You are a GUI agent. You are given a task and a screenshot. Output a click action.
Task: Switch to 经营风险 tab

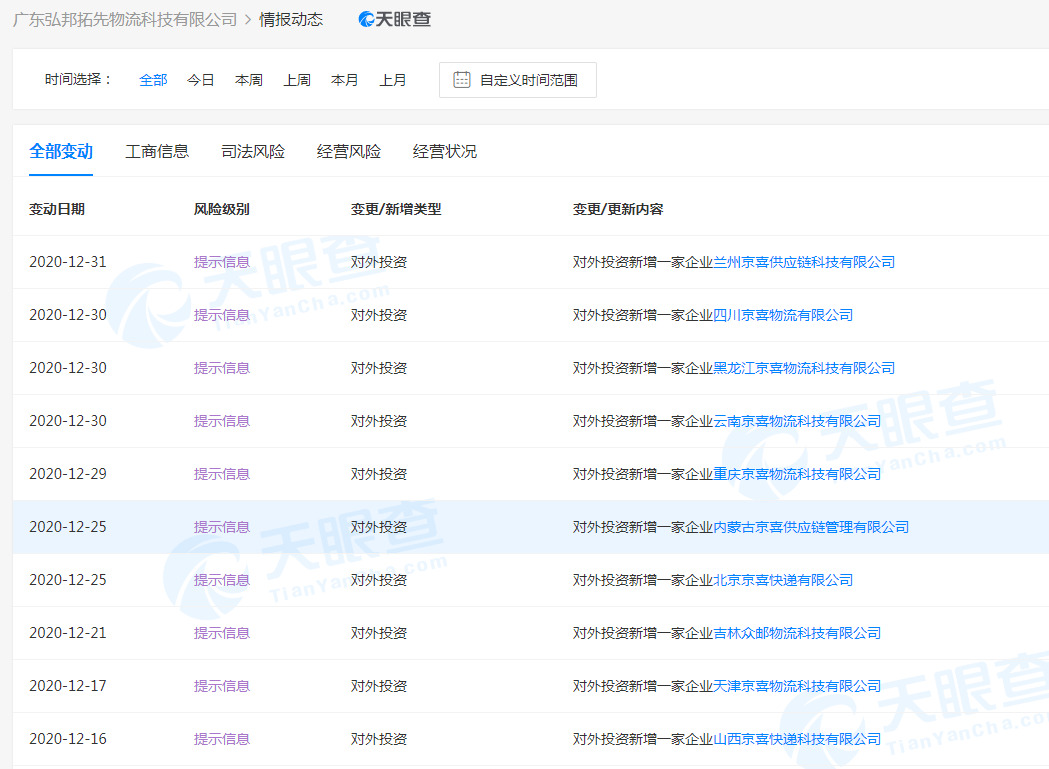pos(349,151)
